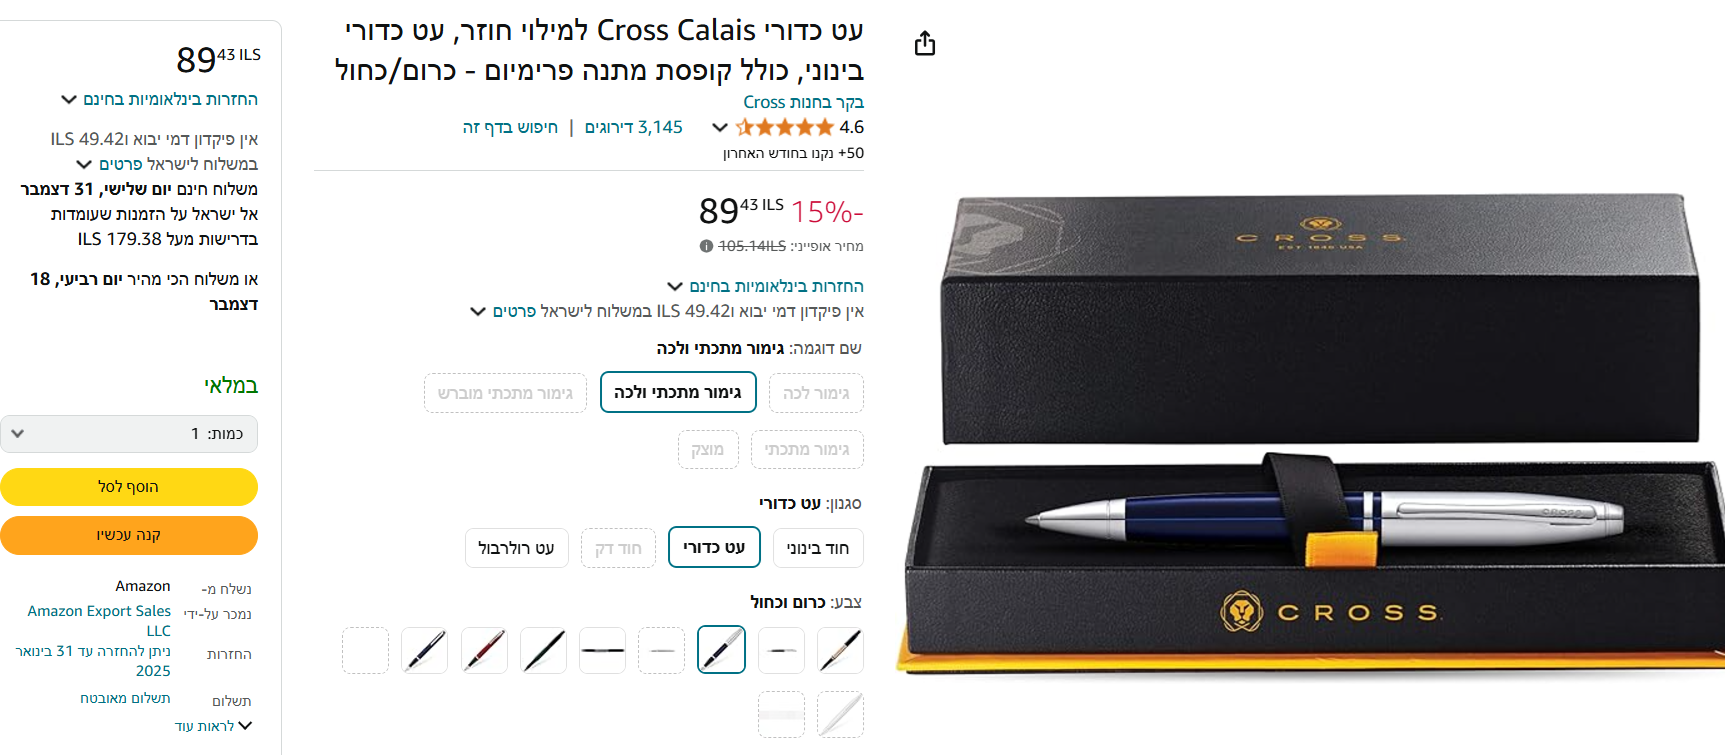
Task: Click the share icon above product image
Action: (925, 43)
